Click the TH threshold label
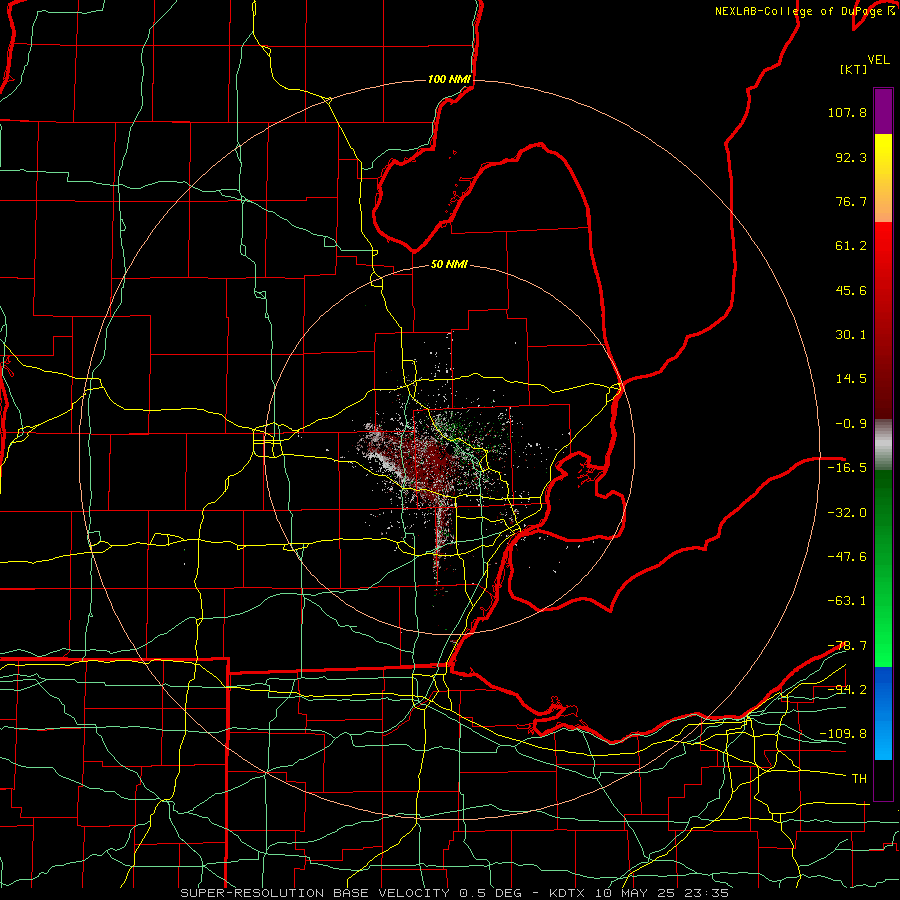Screen dimensions: 900x900 tap(859, 779)
